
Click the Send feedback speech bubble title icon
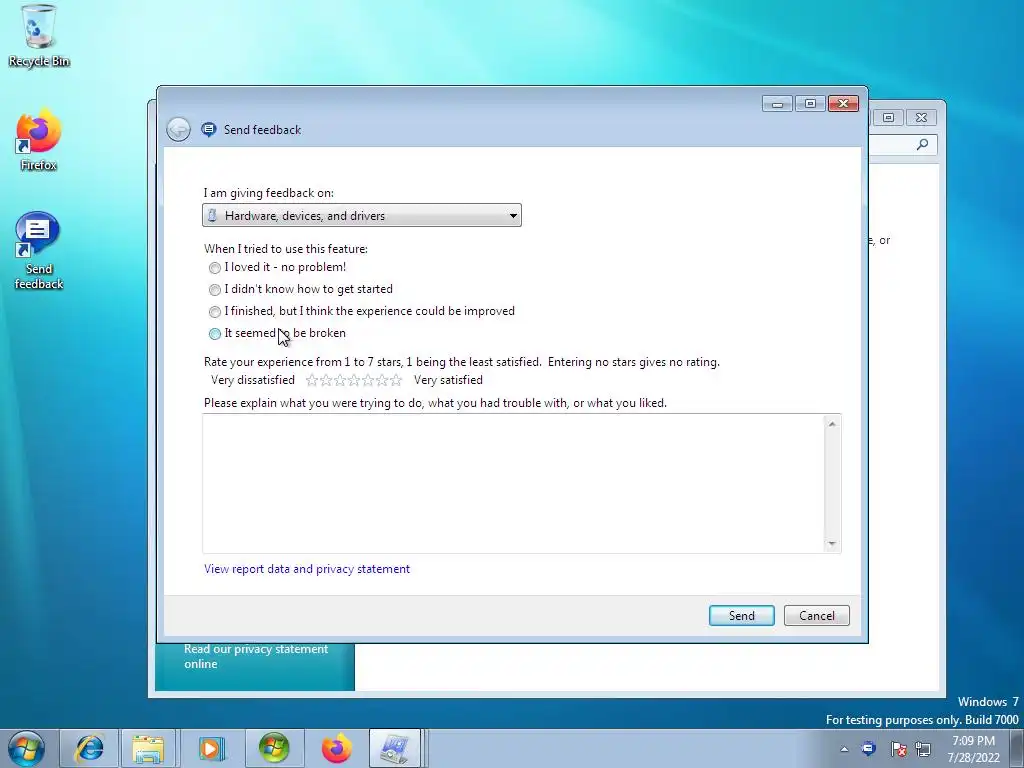click(x=208, y=129)
